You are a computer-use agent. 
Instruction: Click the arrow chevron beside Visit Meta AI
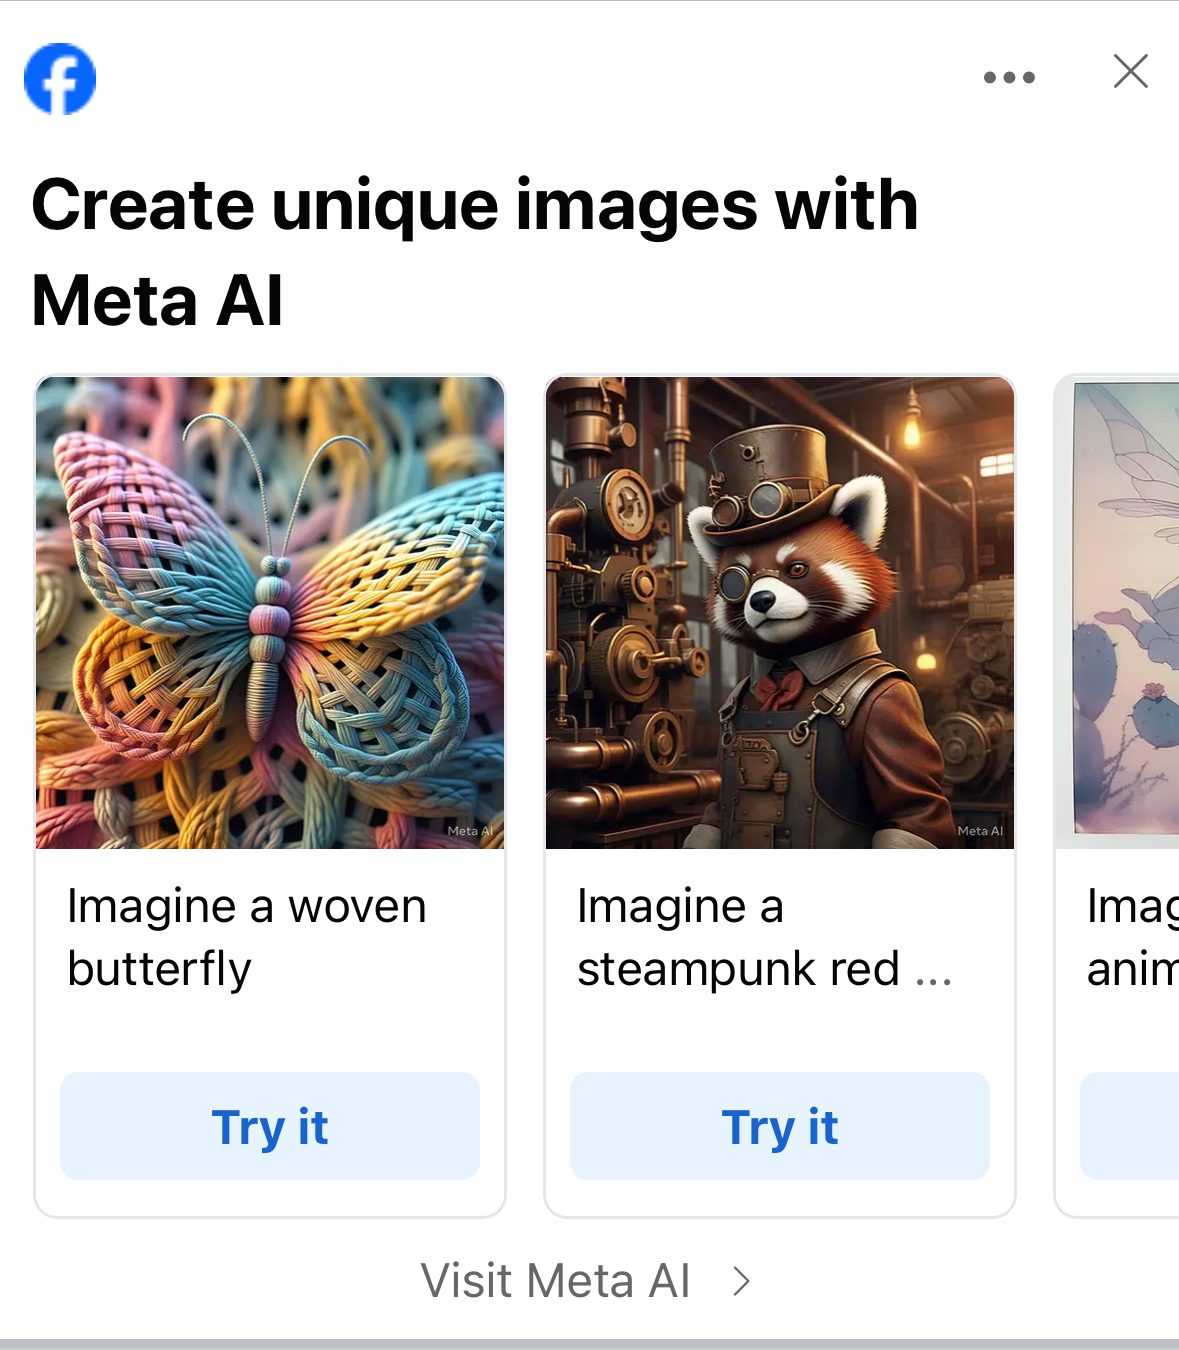(741, 1281)
